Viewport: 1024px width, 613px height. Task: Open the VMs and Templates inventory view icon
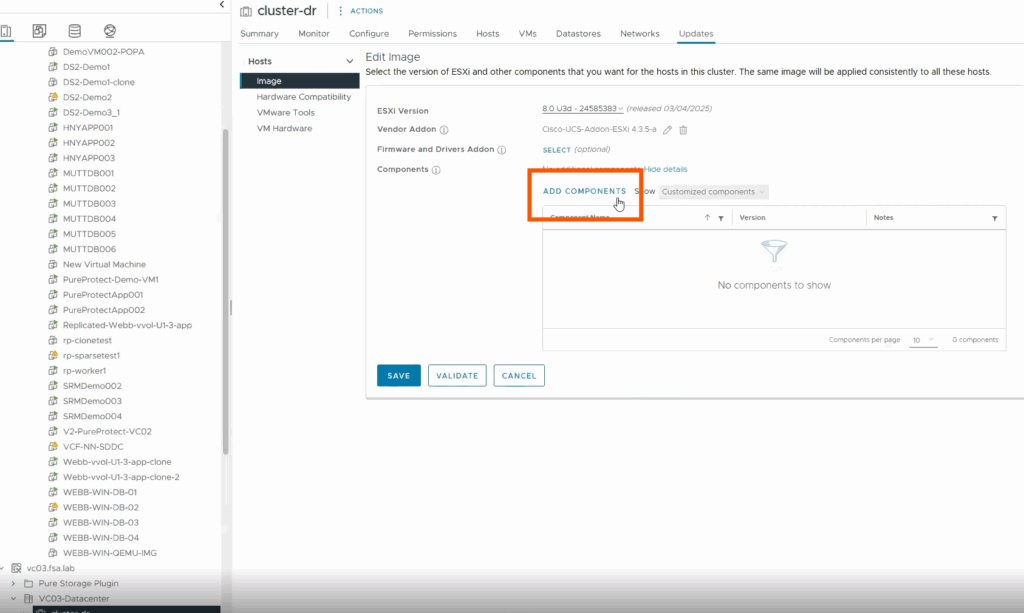coord(39,32)
